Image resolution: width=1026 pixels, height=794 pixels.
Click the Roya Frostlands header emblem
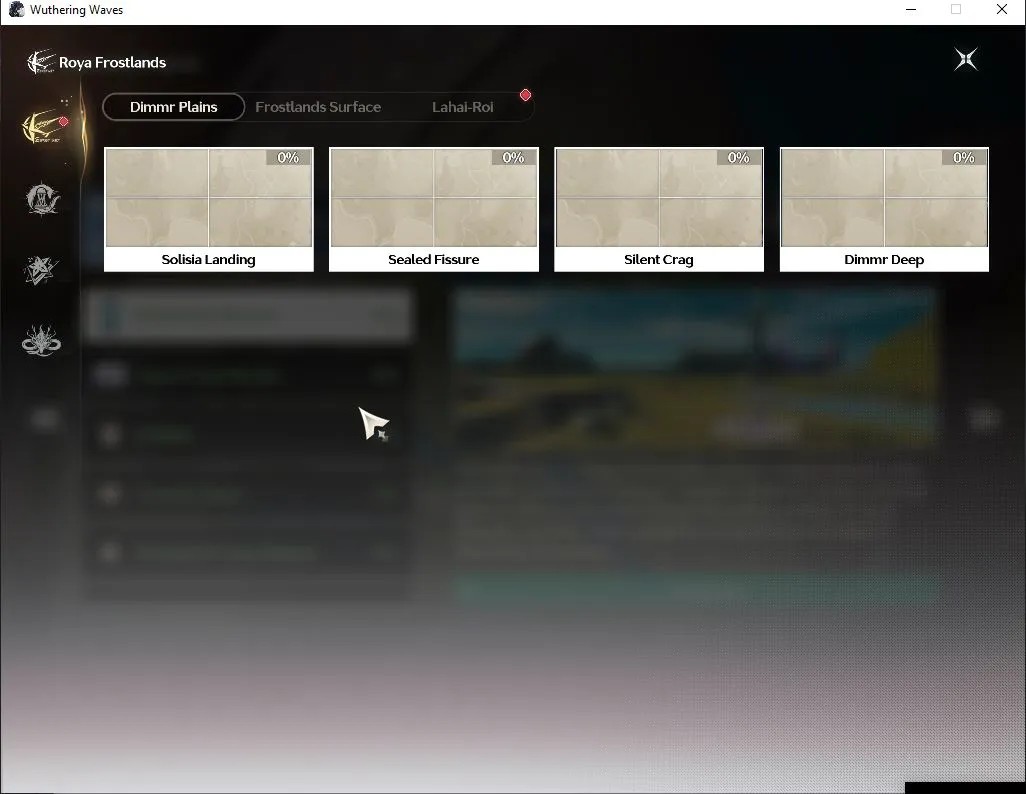(x=40, y=62)
